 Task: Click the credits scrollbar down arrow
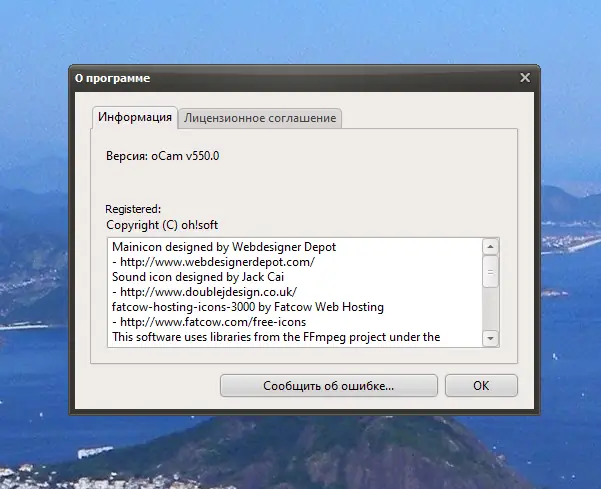click(x=490, y=338)
